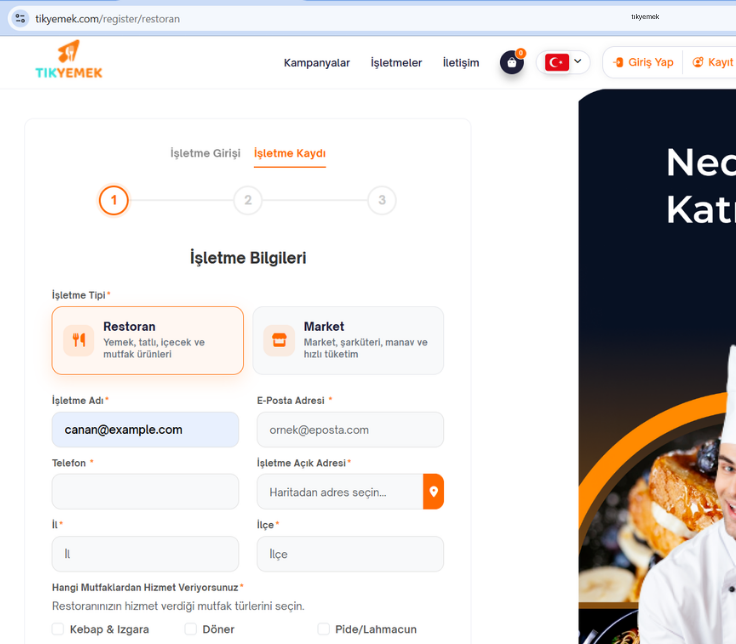Focus the İşletme Açık Adresi field
This screenshot has width=736, height=644.
(340, 491)
